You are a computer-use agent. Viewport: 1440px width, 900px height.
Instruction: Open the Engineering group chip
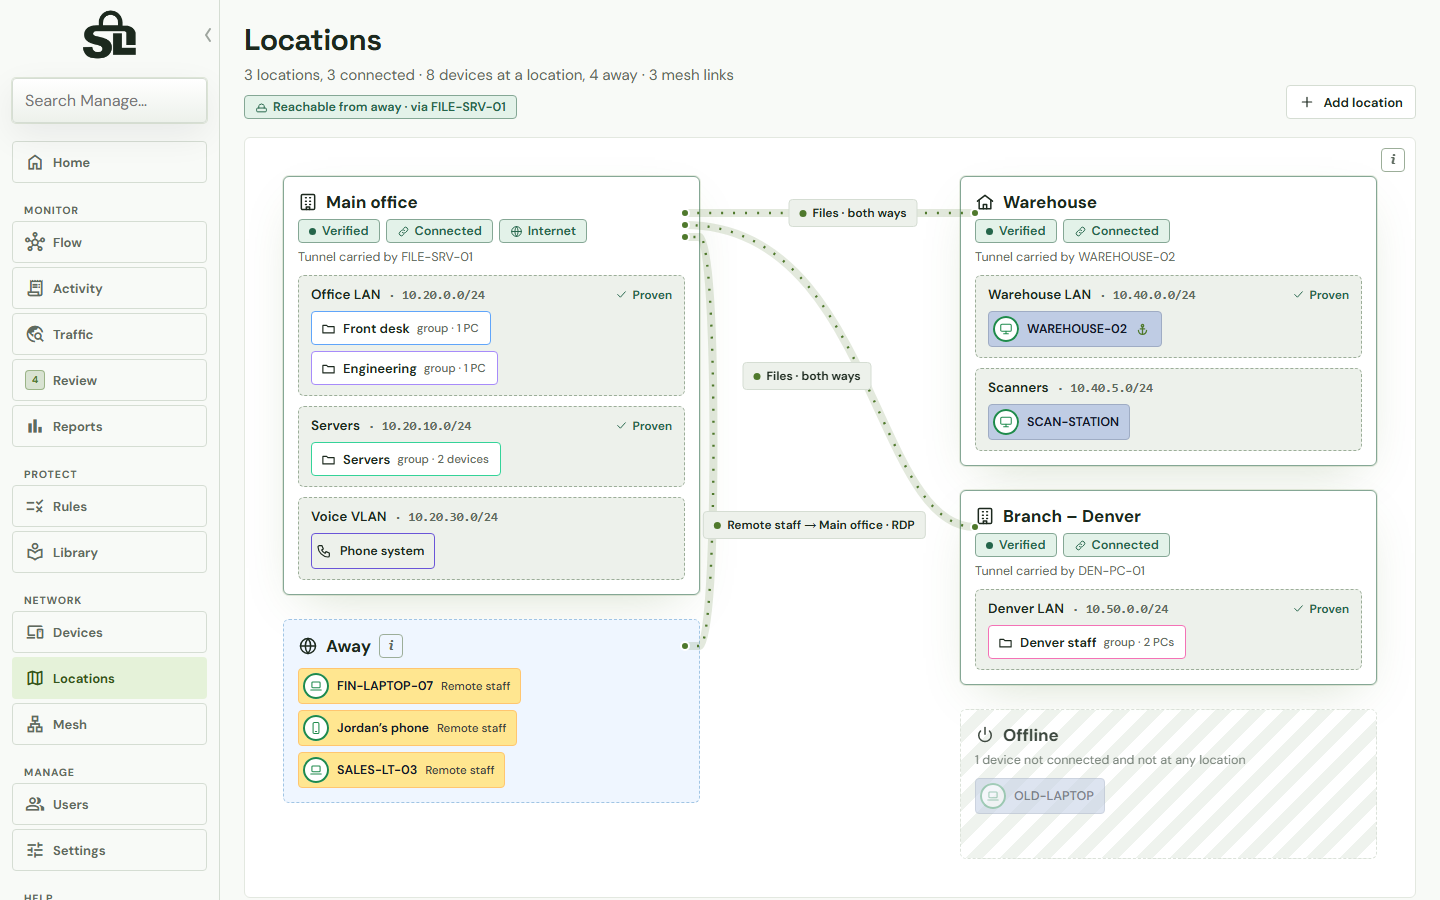point(404,368)
